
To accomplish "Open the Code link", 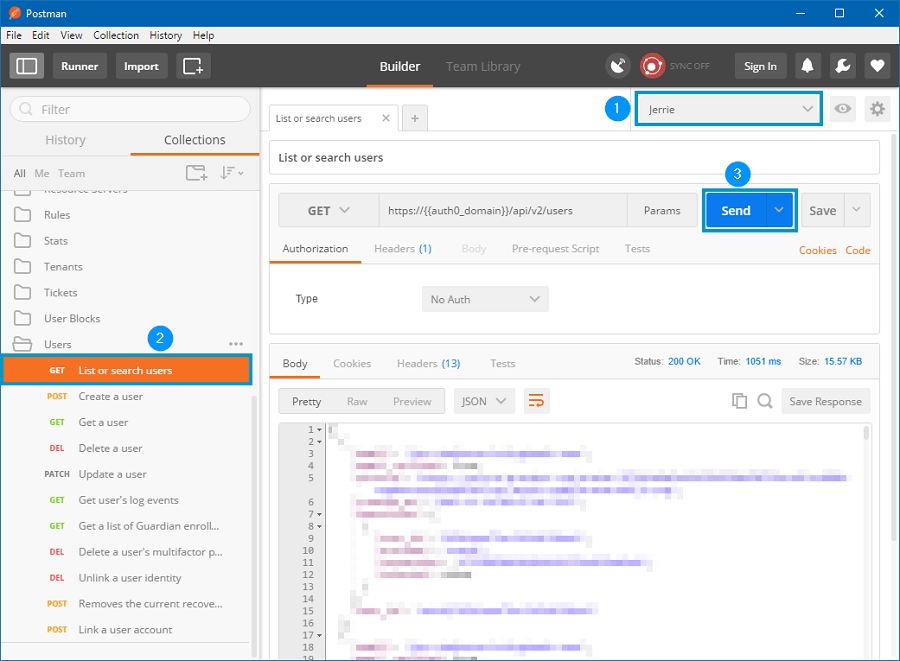I will click(x=858, y=250).
